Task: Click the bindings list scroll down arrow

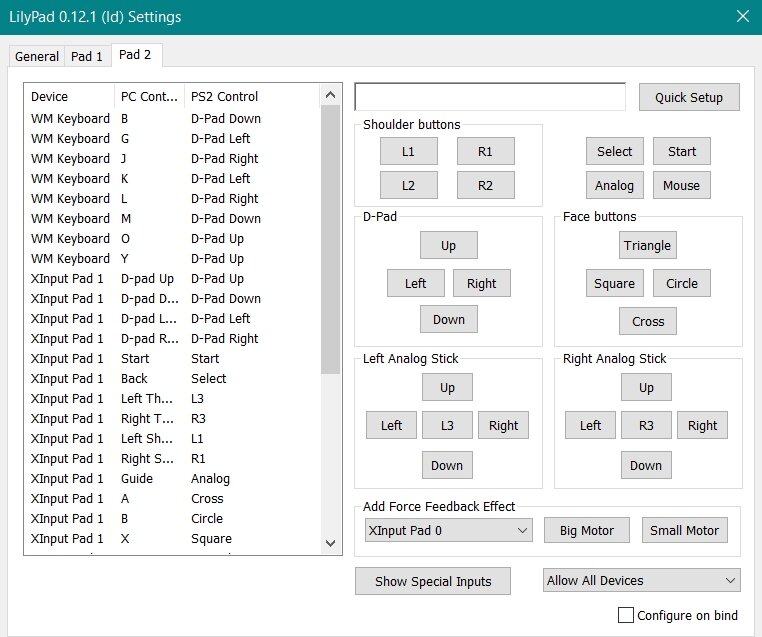Action: [x=330, y=543]
